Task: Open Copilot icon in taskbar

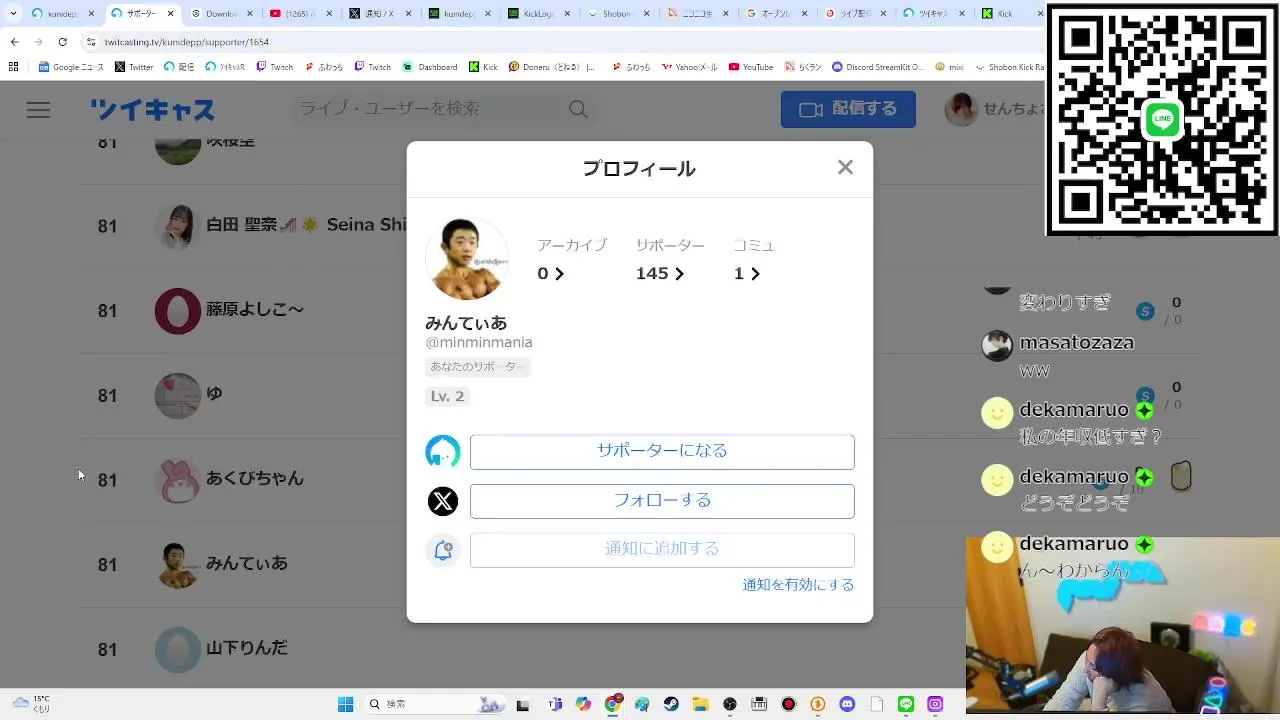Action: (x=584, y=704)
